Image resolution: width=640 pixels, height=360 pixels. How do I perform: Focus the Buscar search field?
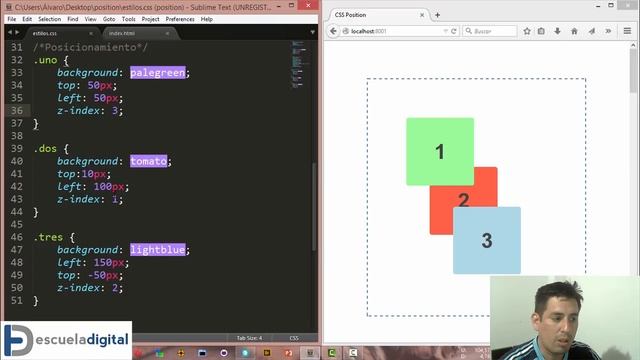point(490,31)
